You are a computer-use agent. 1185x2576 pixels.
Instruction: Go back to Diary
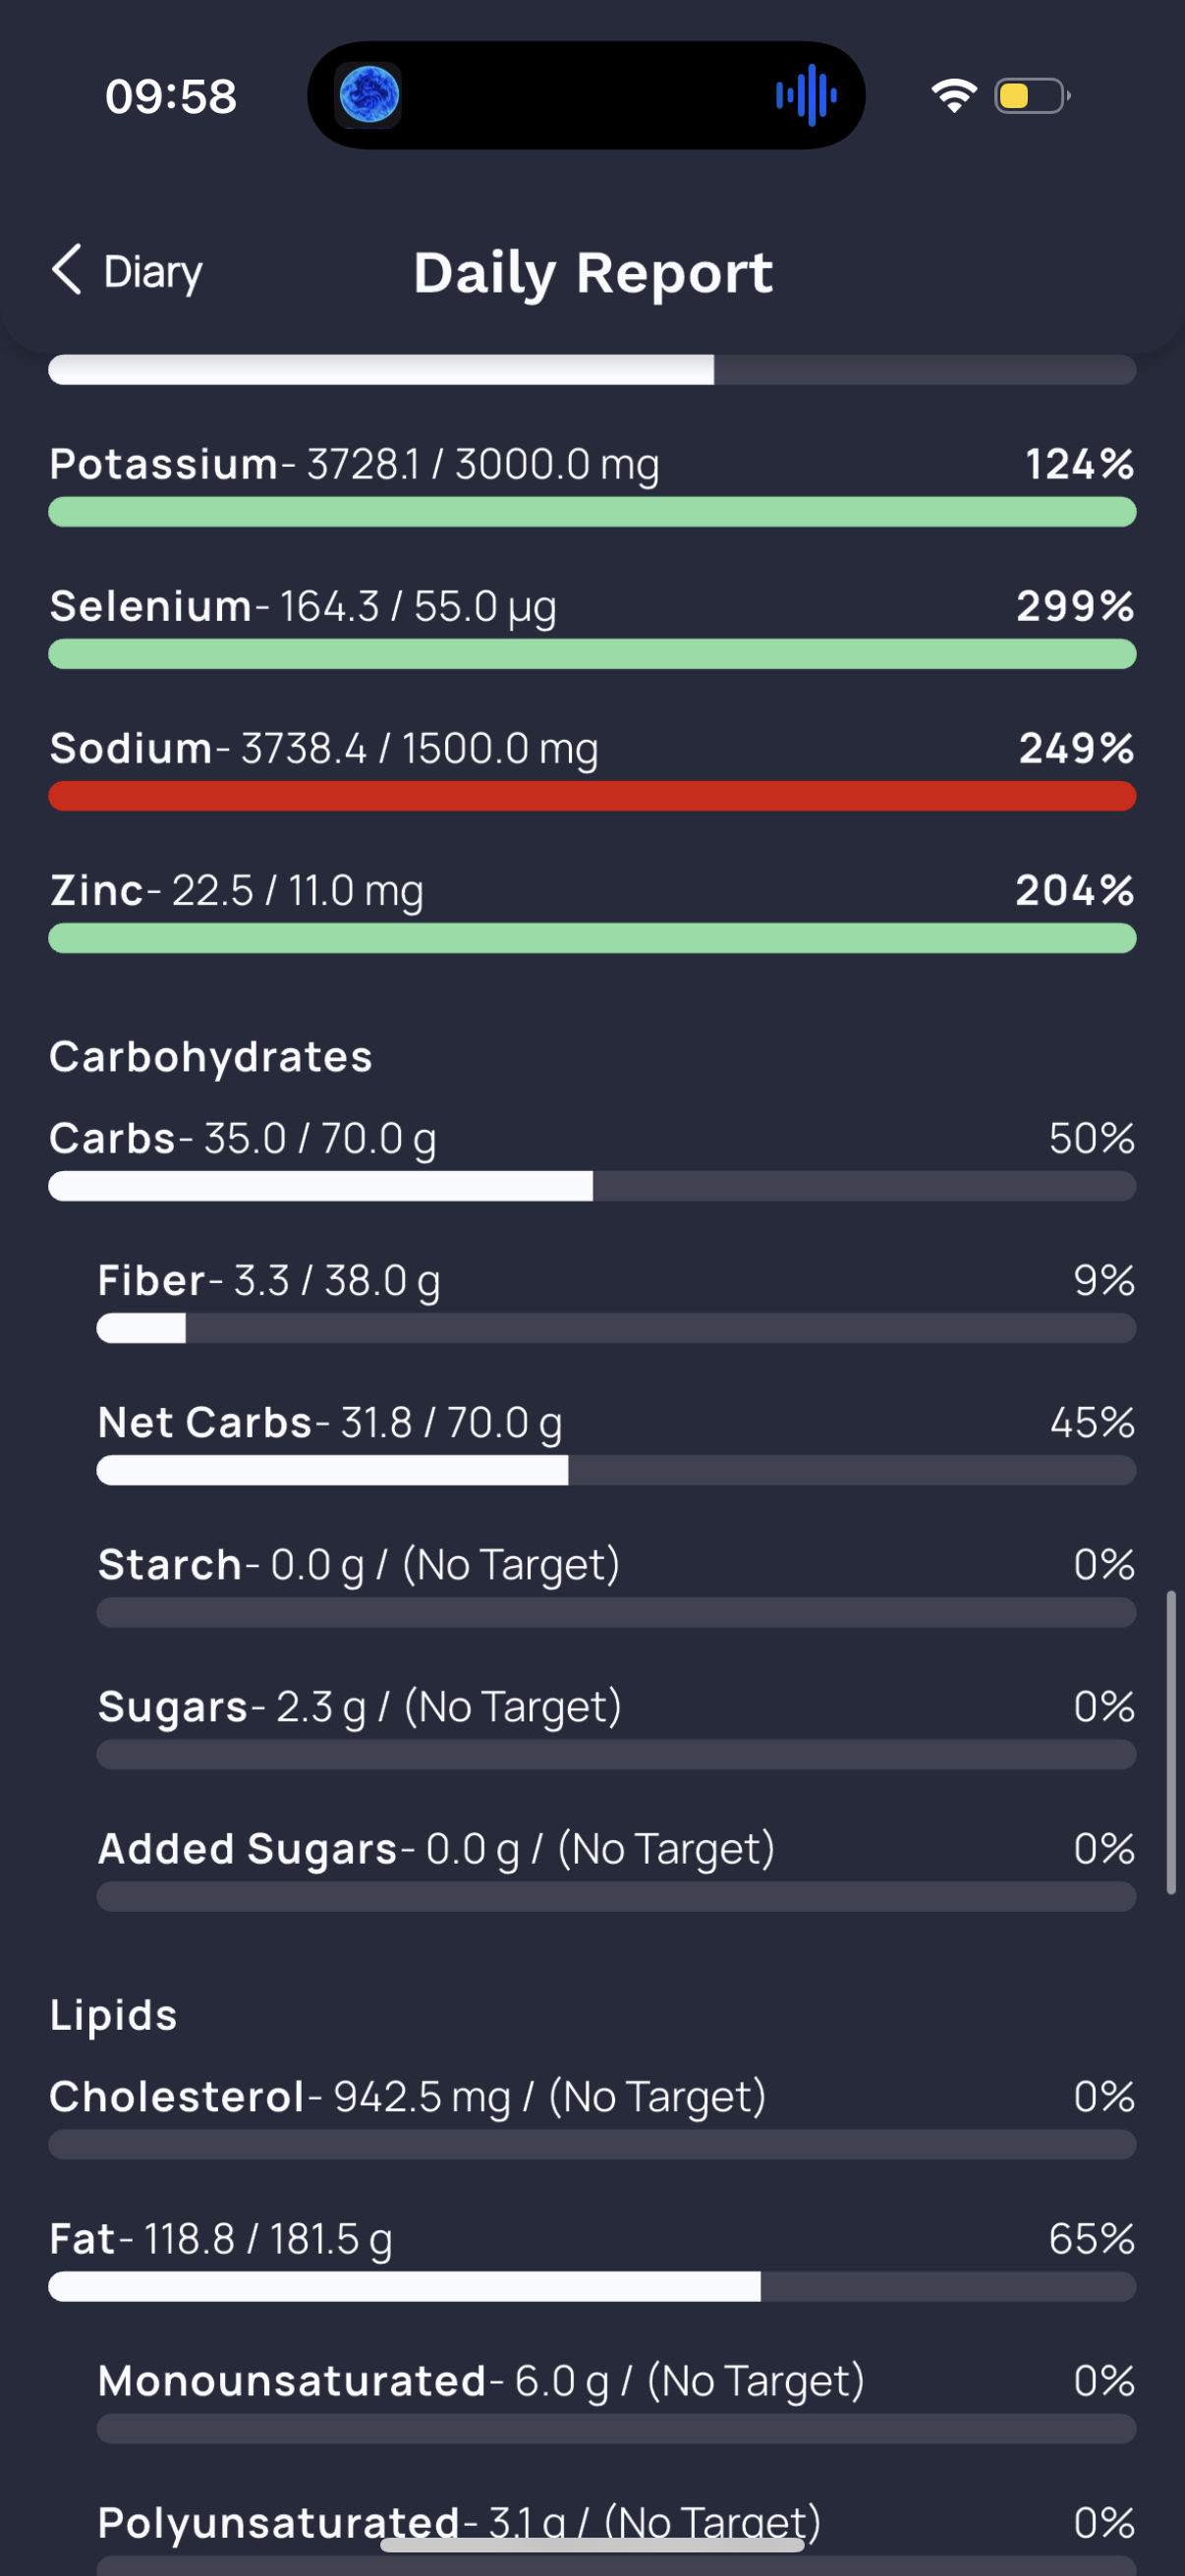pyautogui.click(x=127, y=271)
